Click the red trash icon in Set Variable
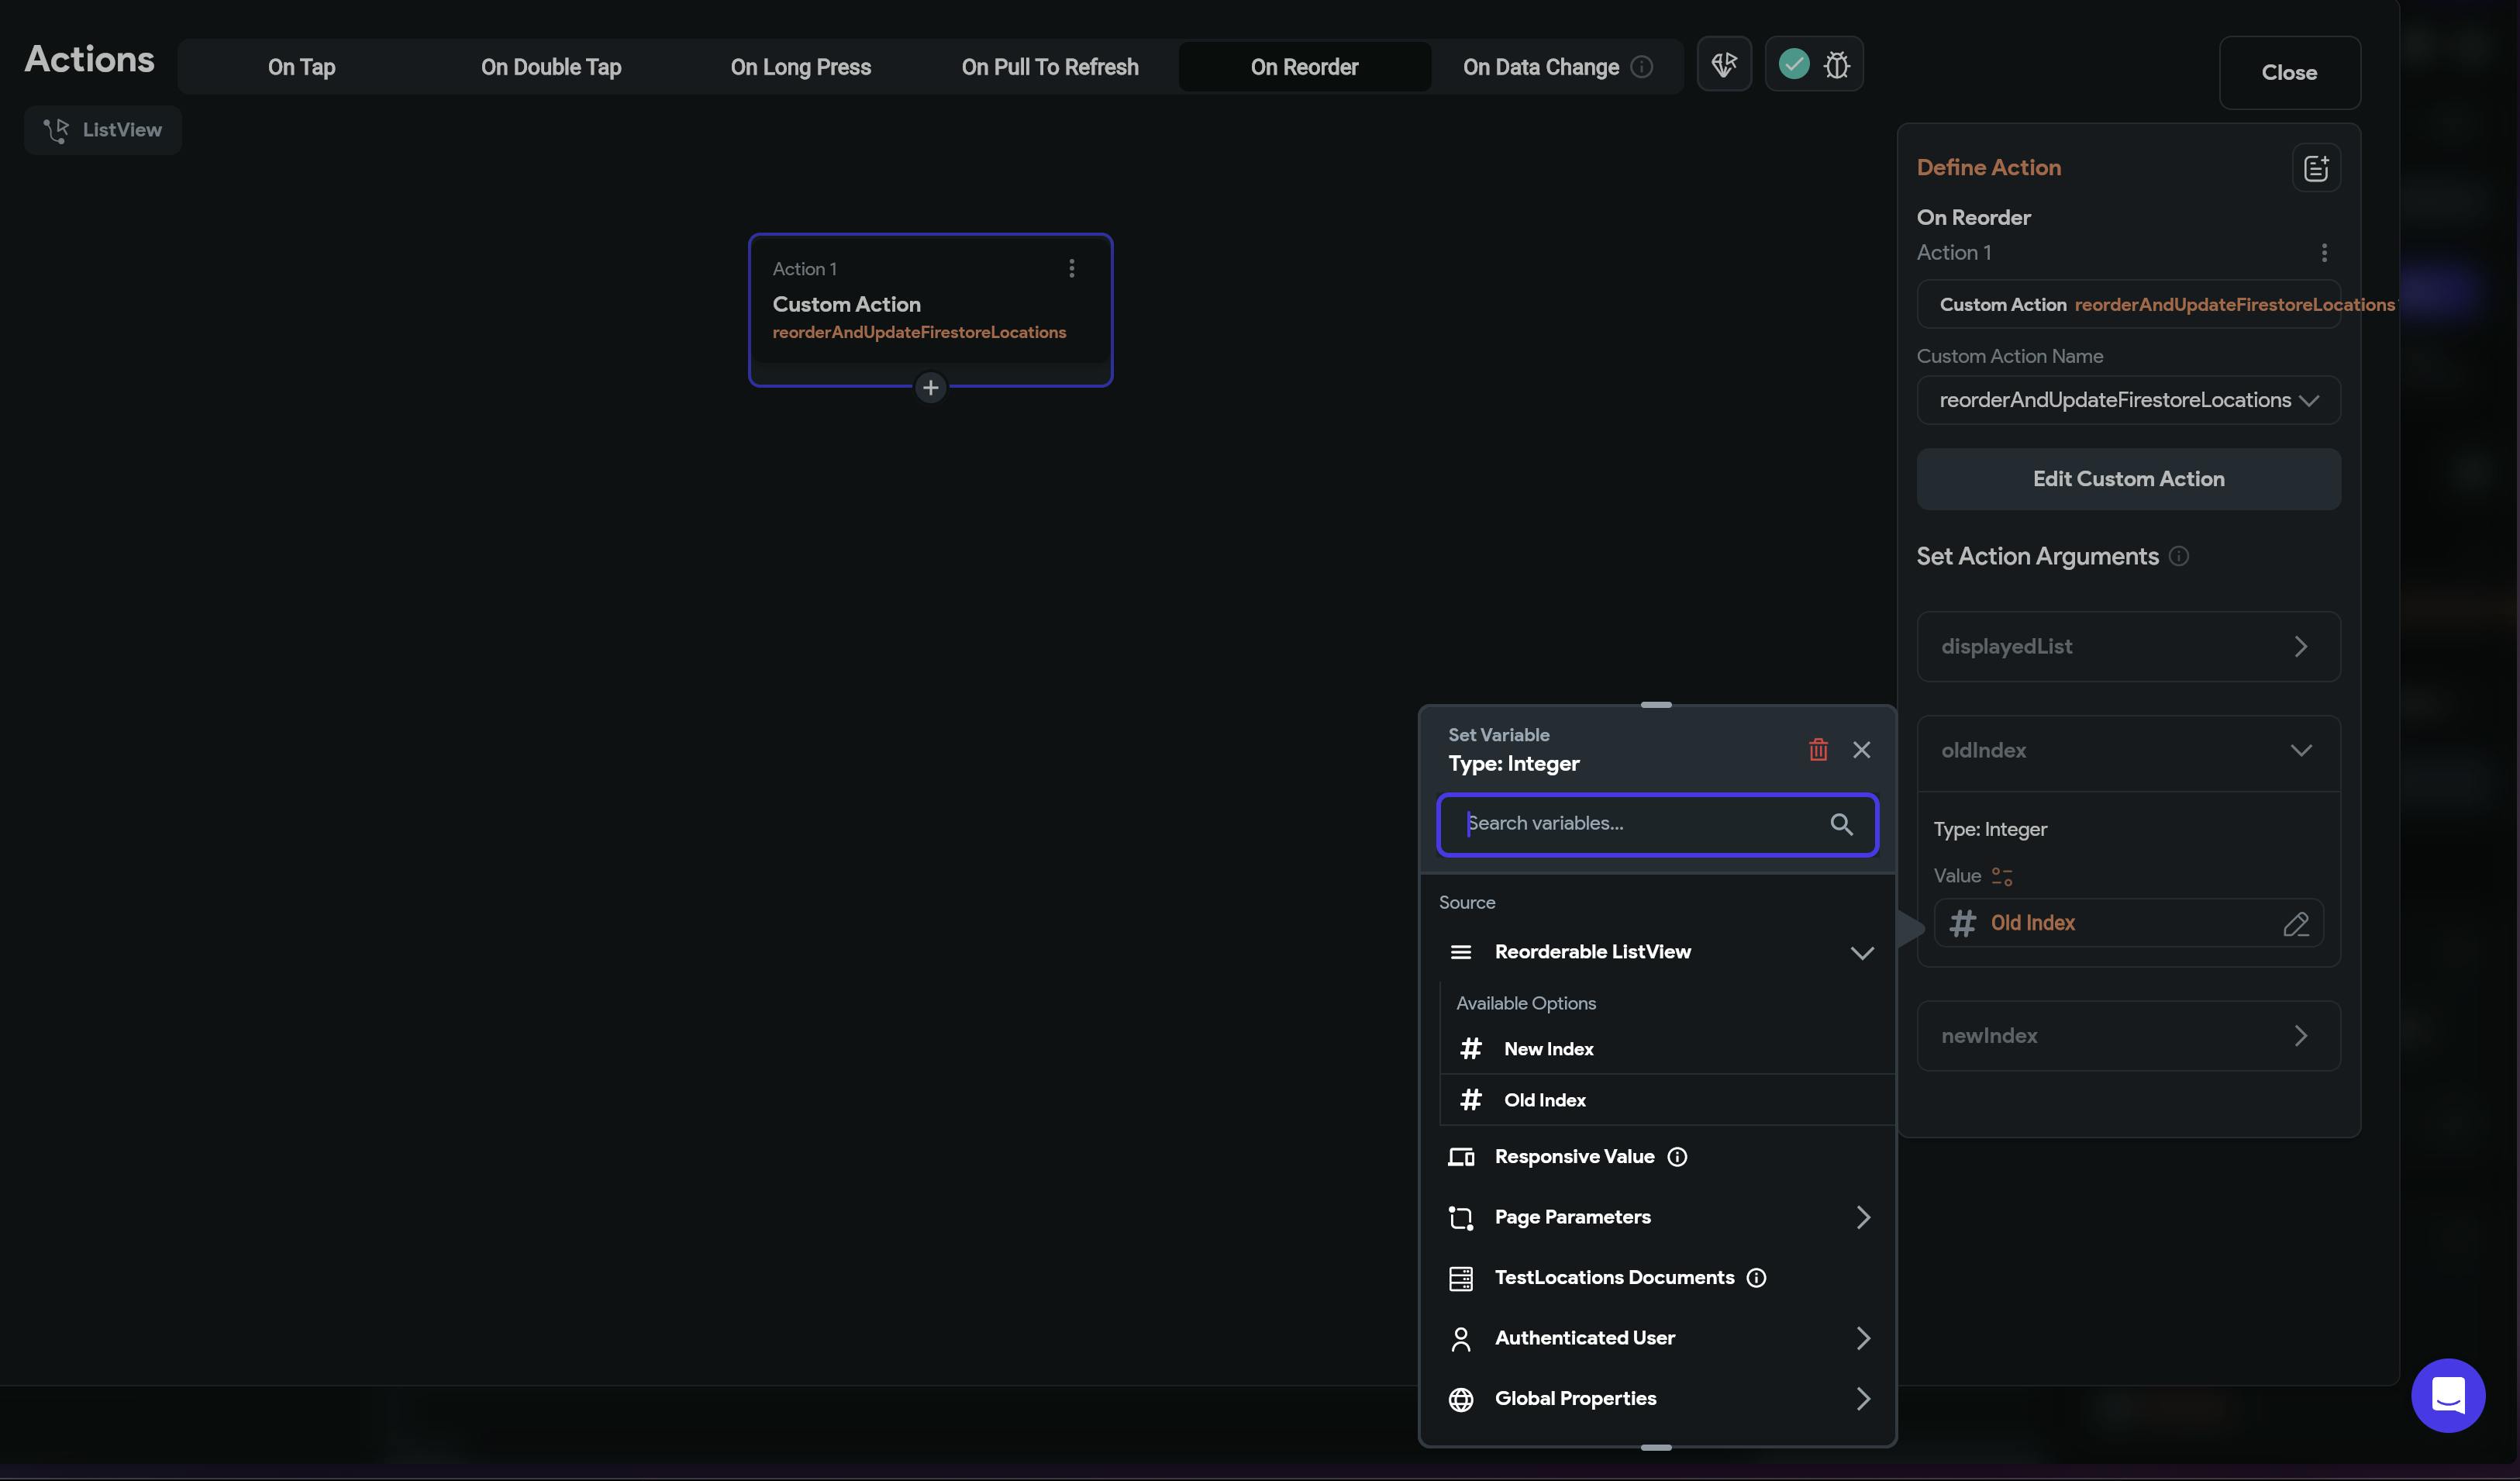The height and width of the screenshot is (1481, 2520). pyautogui.click(x=1818, y=749)
